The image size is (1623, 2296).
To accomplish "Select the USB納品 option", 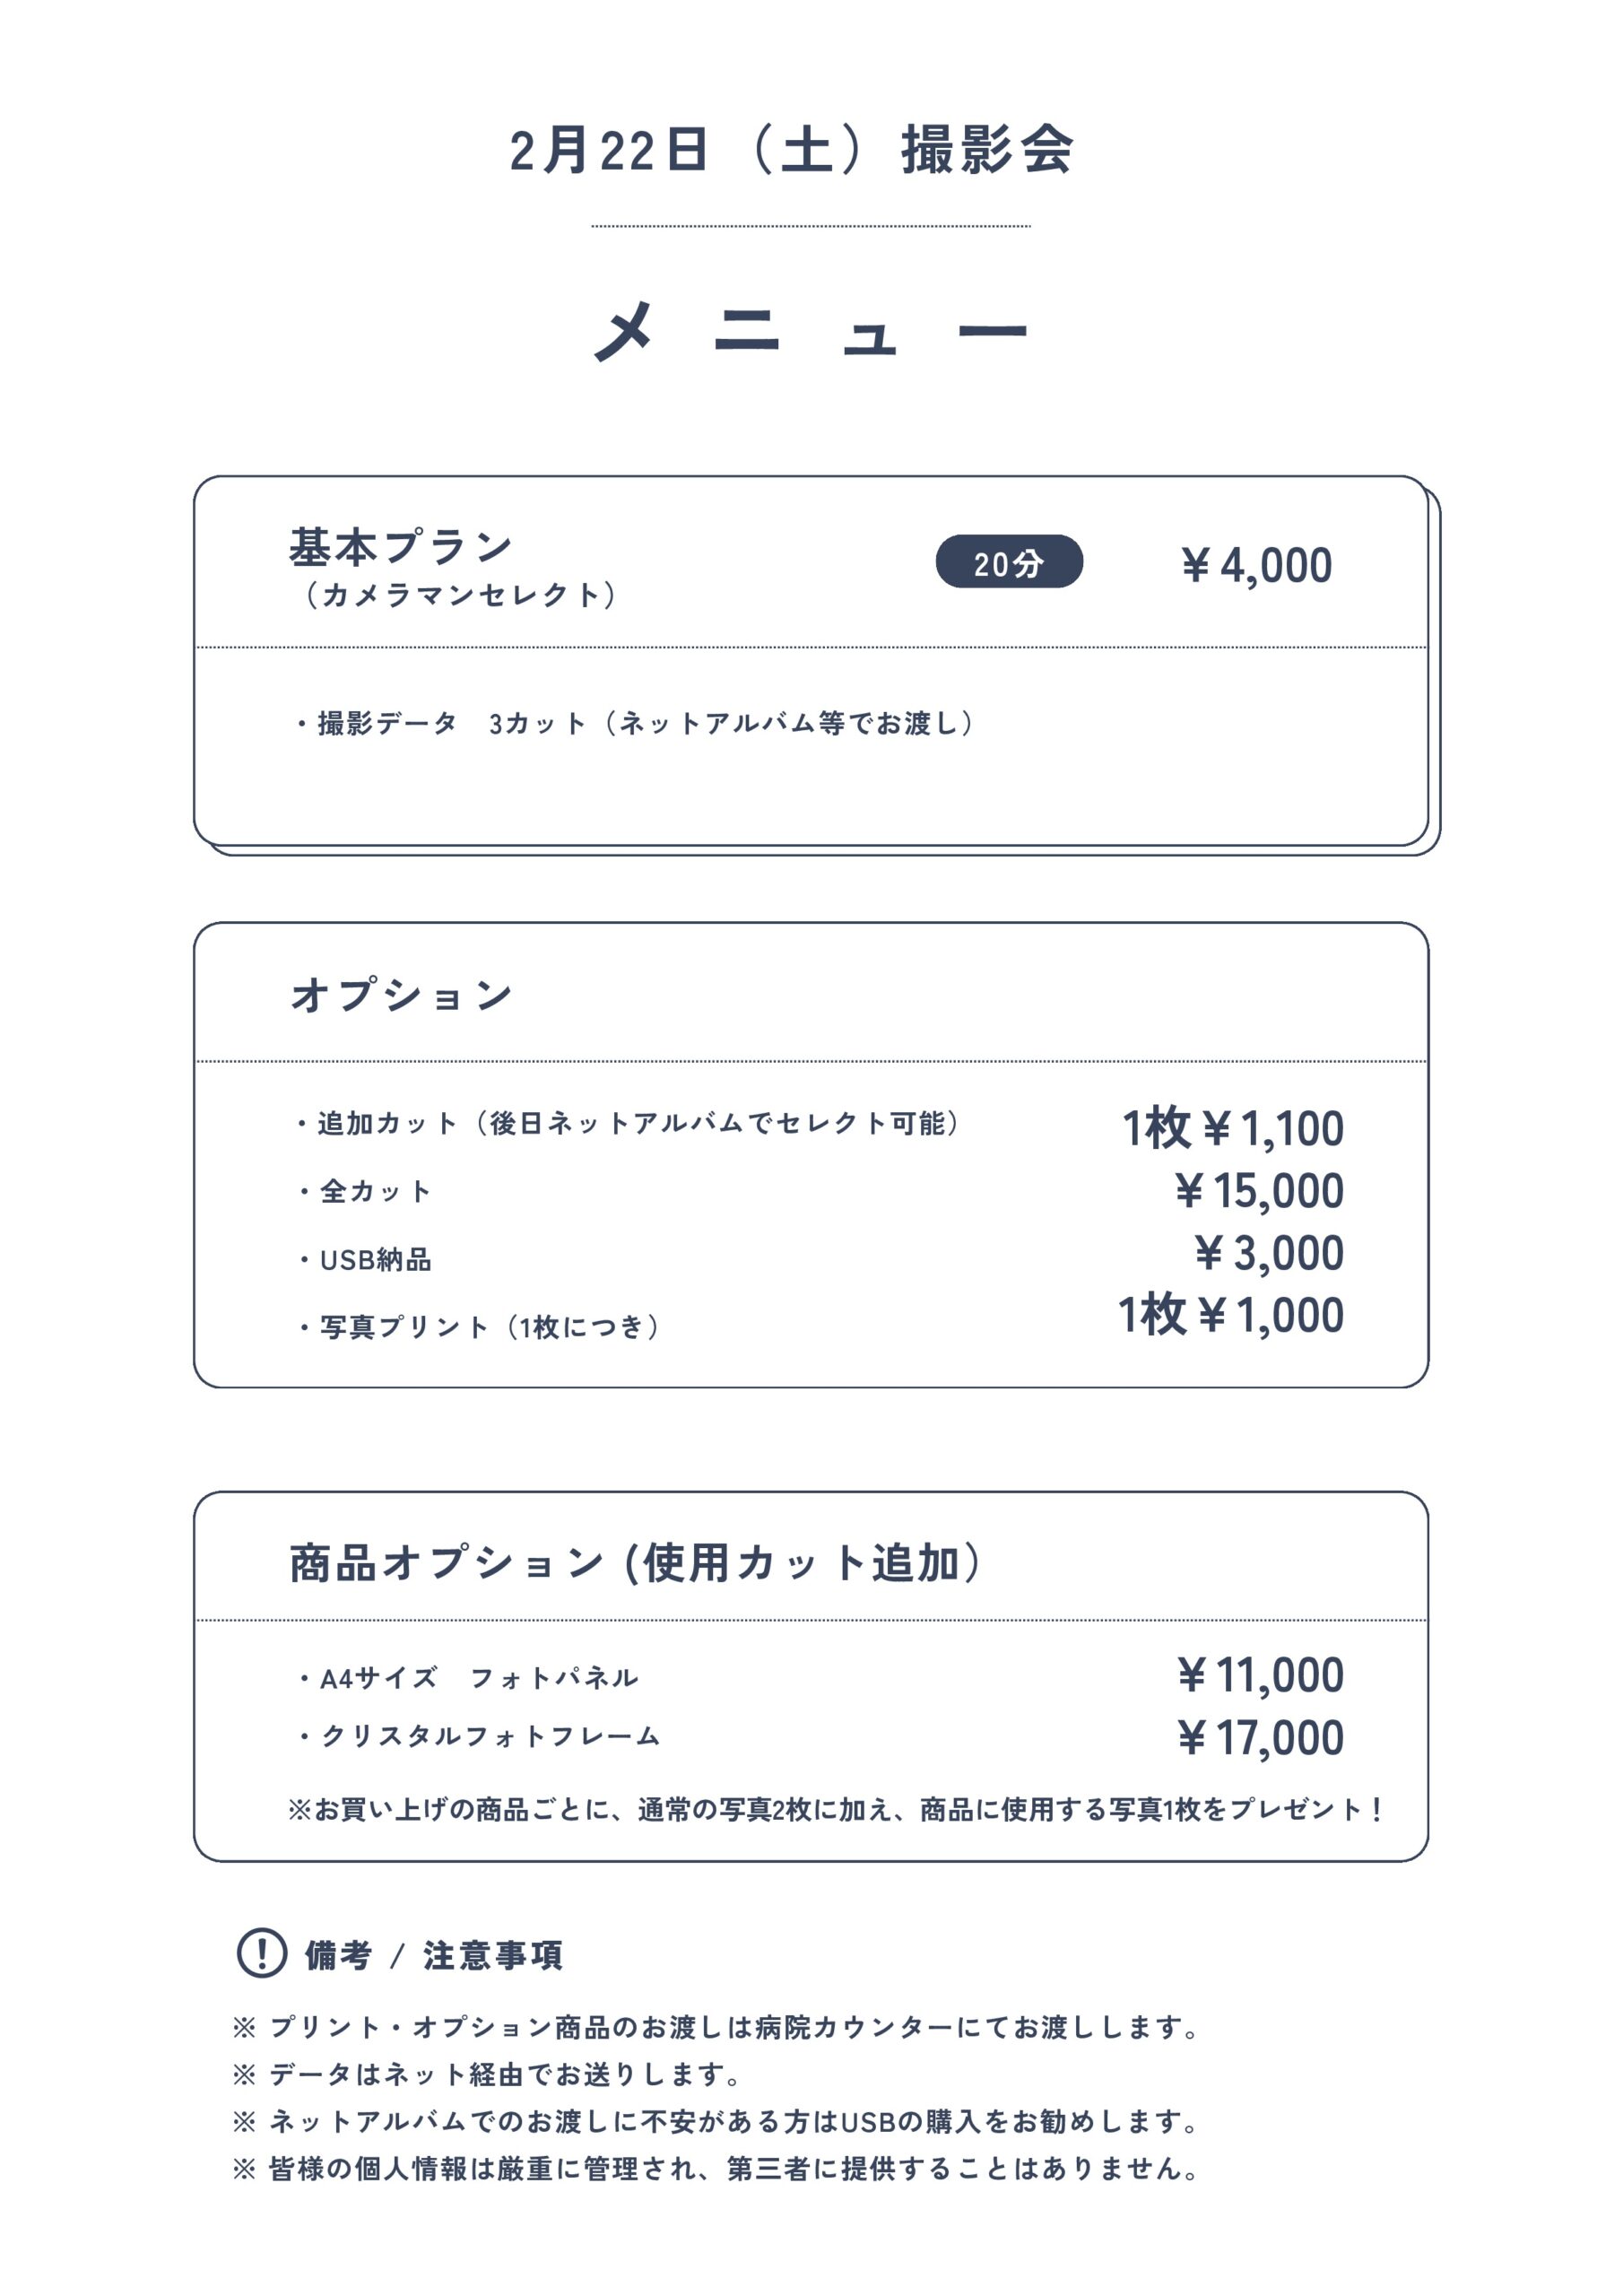I will (x=366, y=1260).
